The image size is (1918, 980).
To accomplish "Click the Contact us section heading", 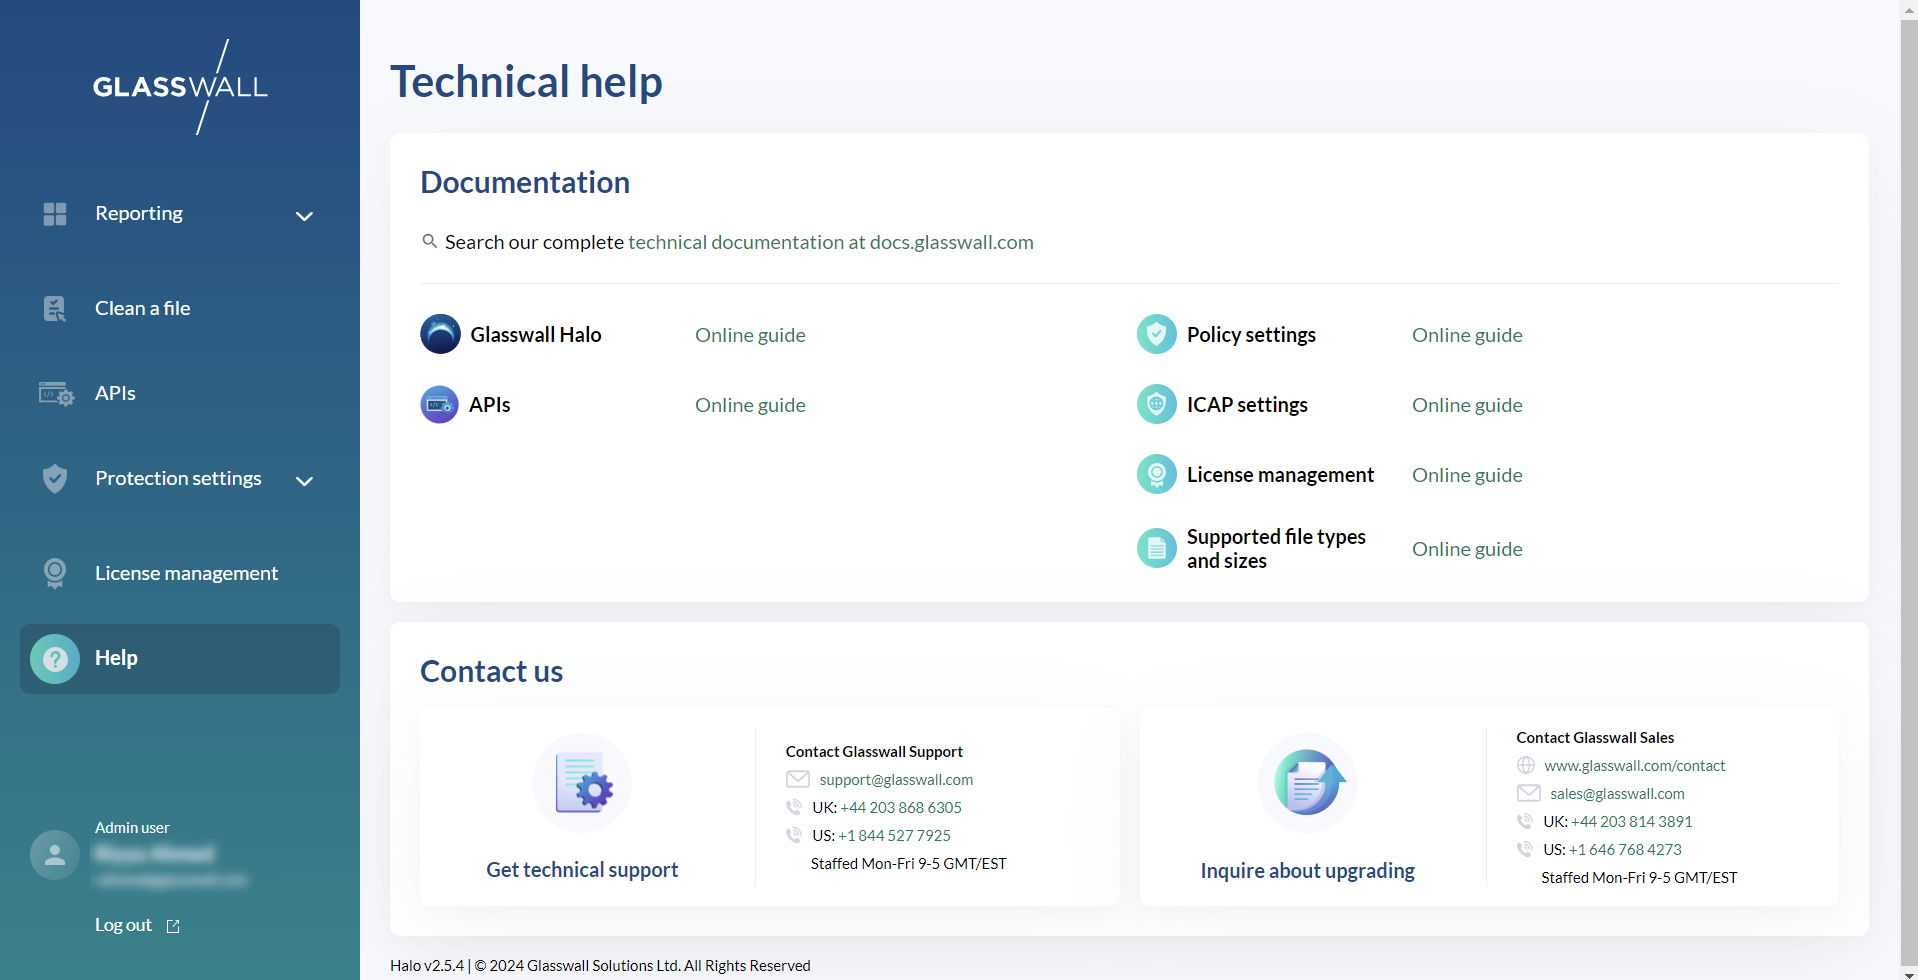I will coord(491,671).
